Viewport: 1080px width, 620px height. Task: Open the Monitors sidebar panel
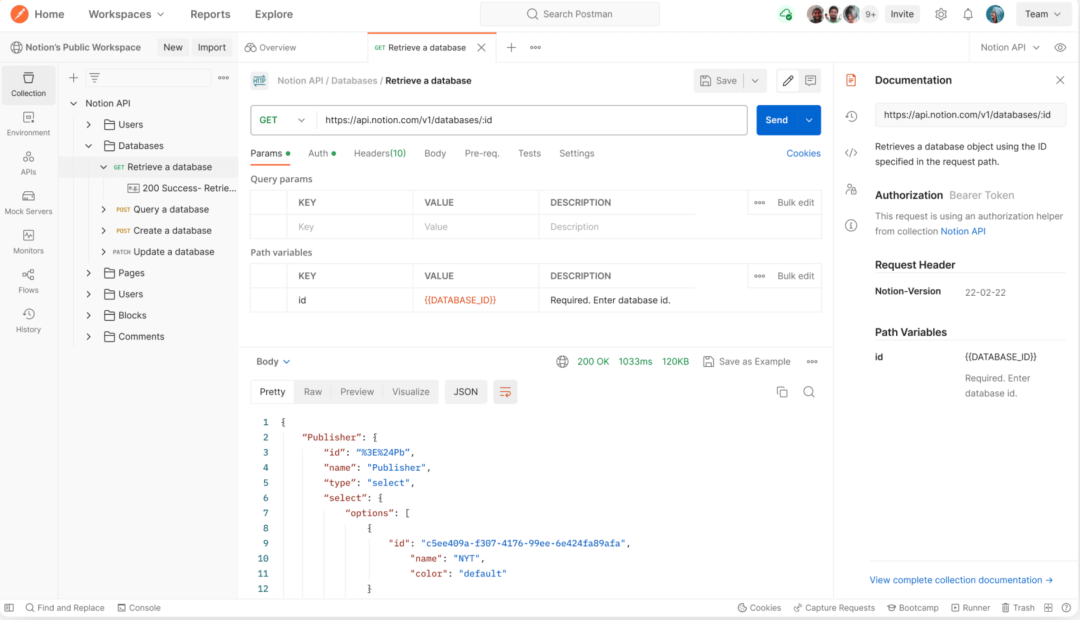[28, 242]
